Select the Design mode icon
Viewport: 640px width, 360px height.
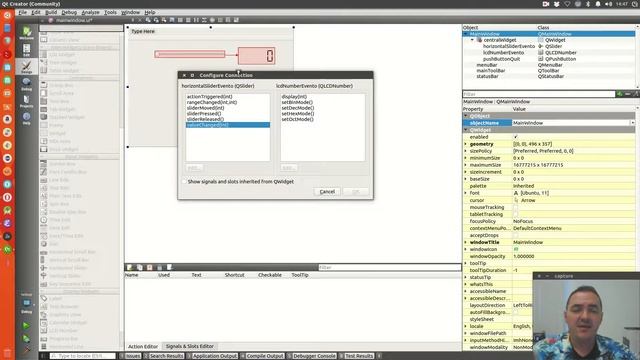[27, 67]
